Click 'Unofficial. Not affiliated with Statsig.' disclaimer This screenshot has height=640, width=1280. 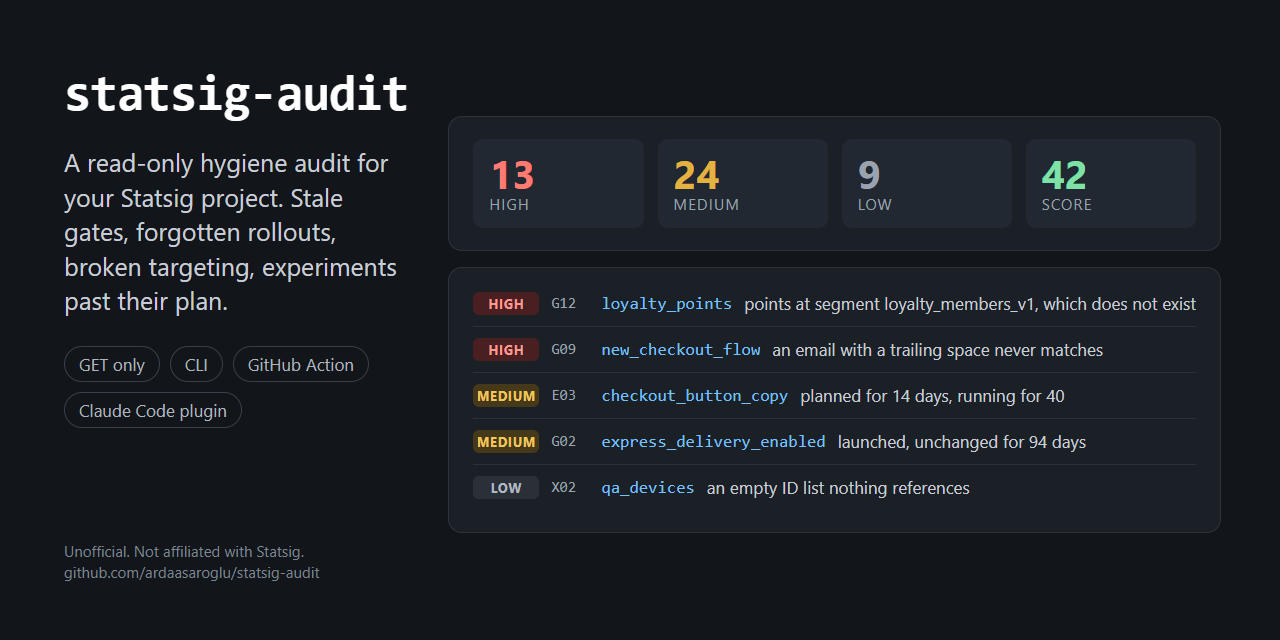click(x=184, y=551)
